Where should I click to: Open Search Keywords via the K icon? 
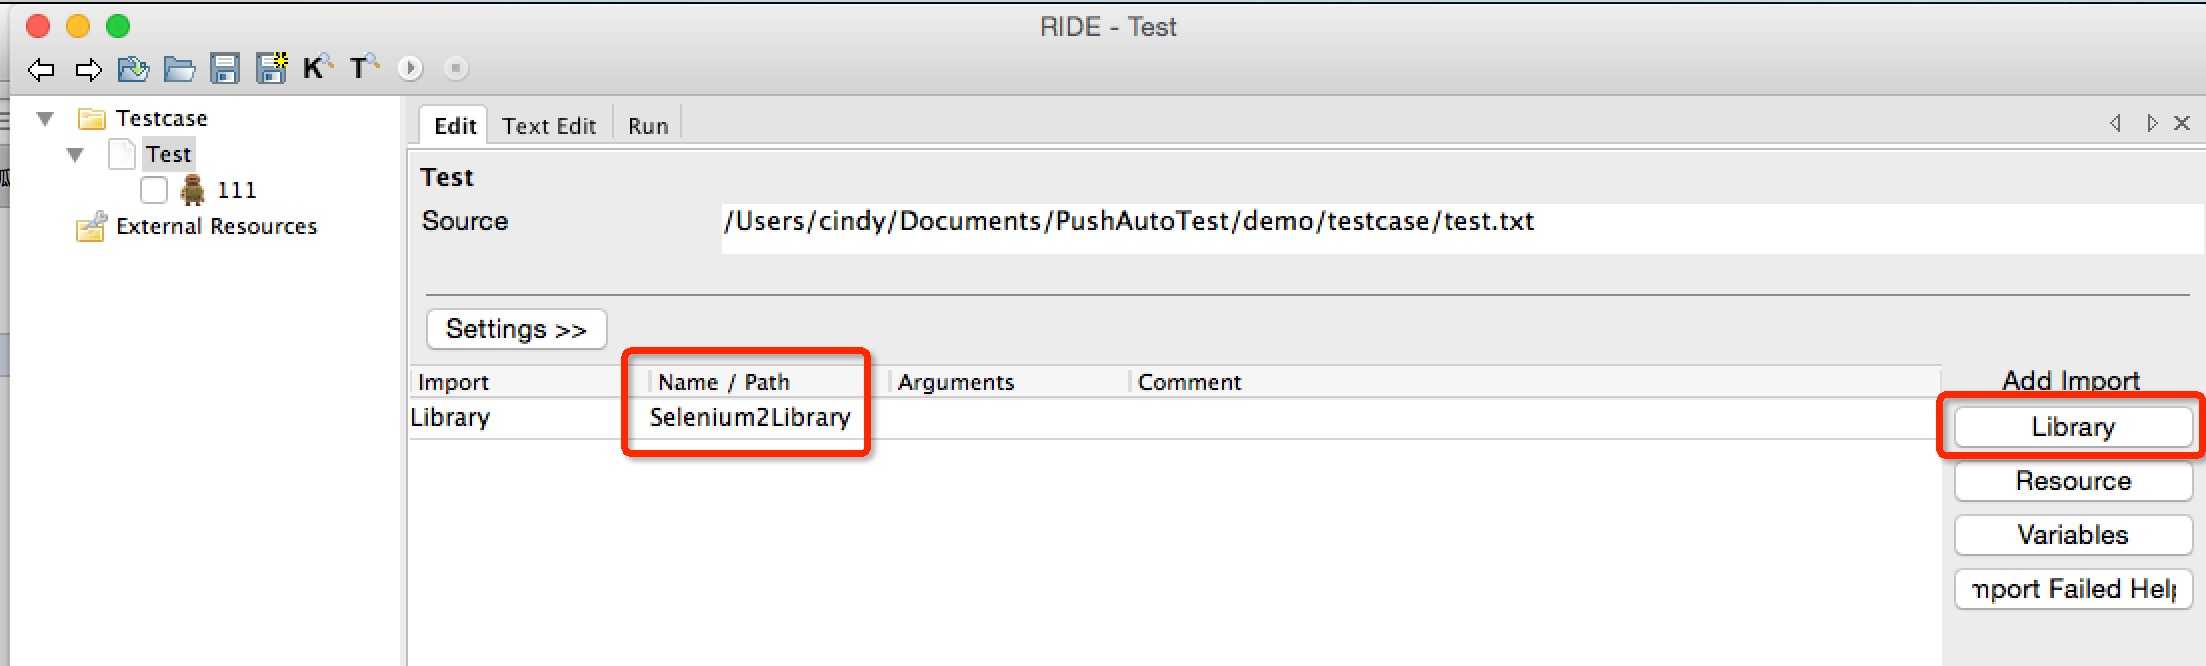click(x=317, y=67)
